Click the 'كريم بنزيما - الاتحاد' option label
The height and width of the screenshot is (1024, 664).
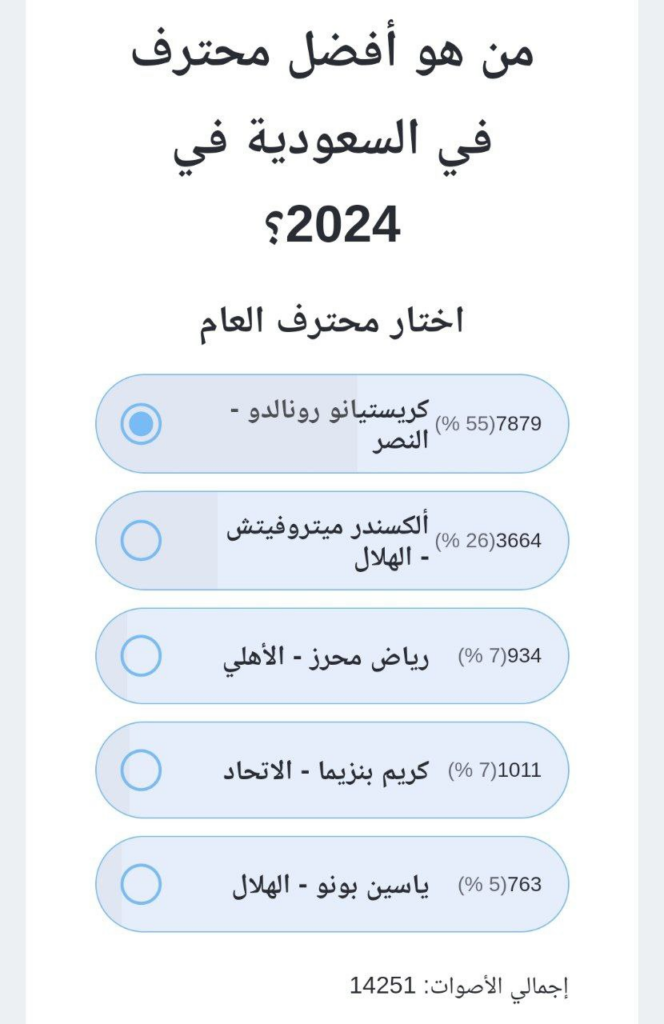(325, 771)
